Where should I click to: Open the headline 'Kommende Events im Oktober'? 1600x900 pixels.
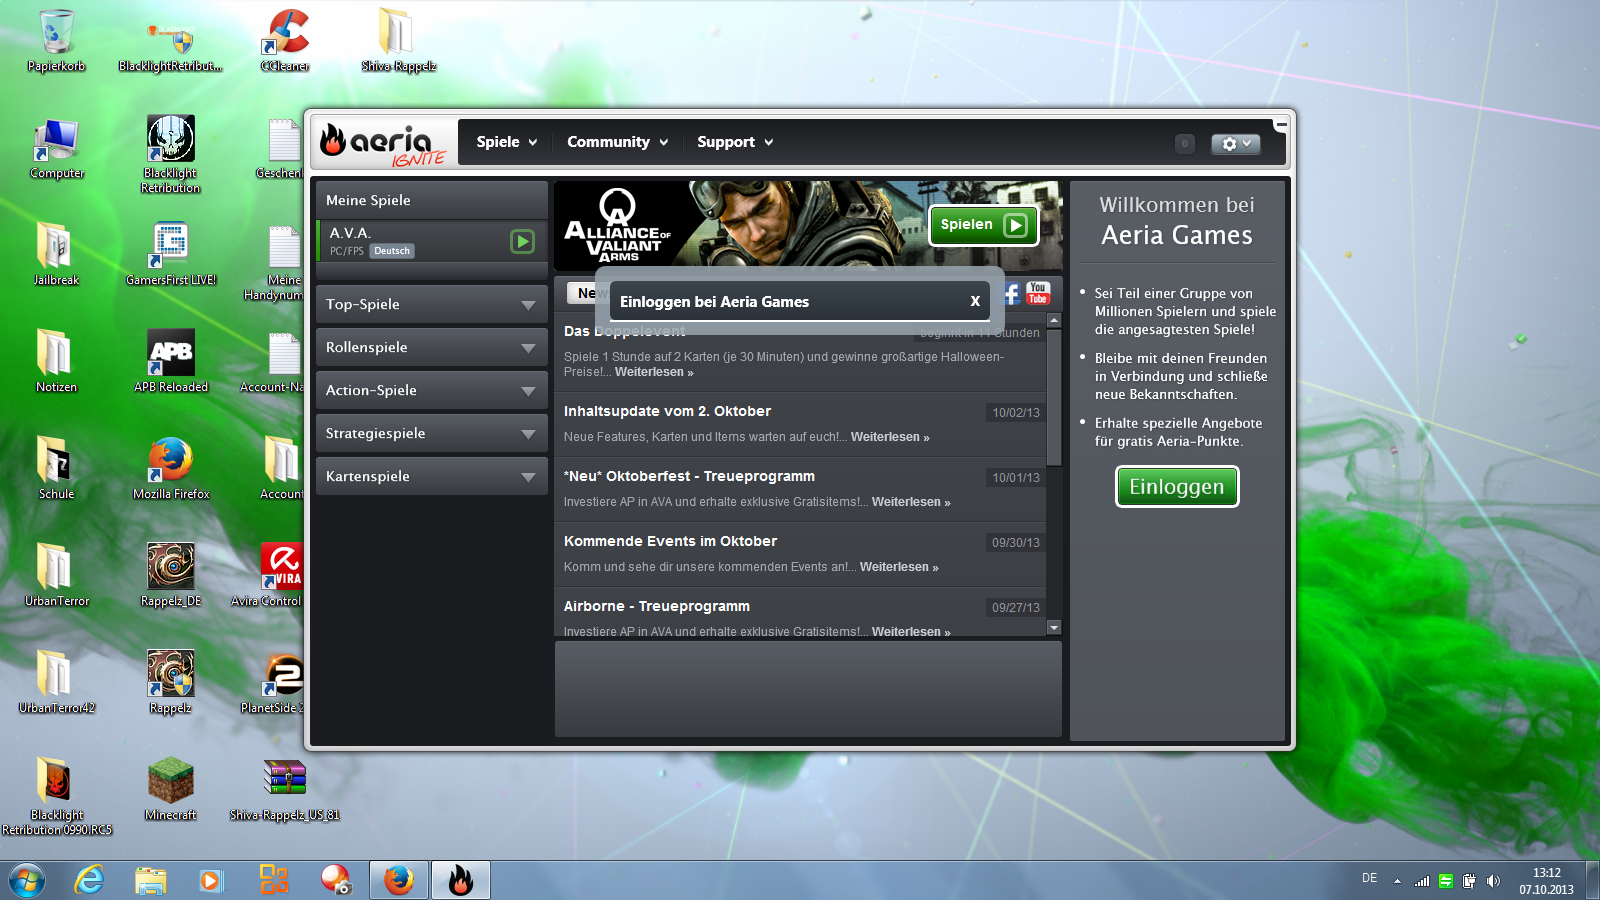click(x=670, y=541)
